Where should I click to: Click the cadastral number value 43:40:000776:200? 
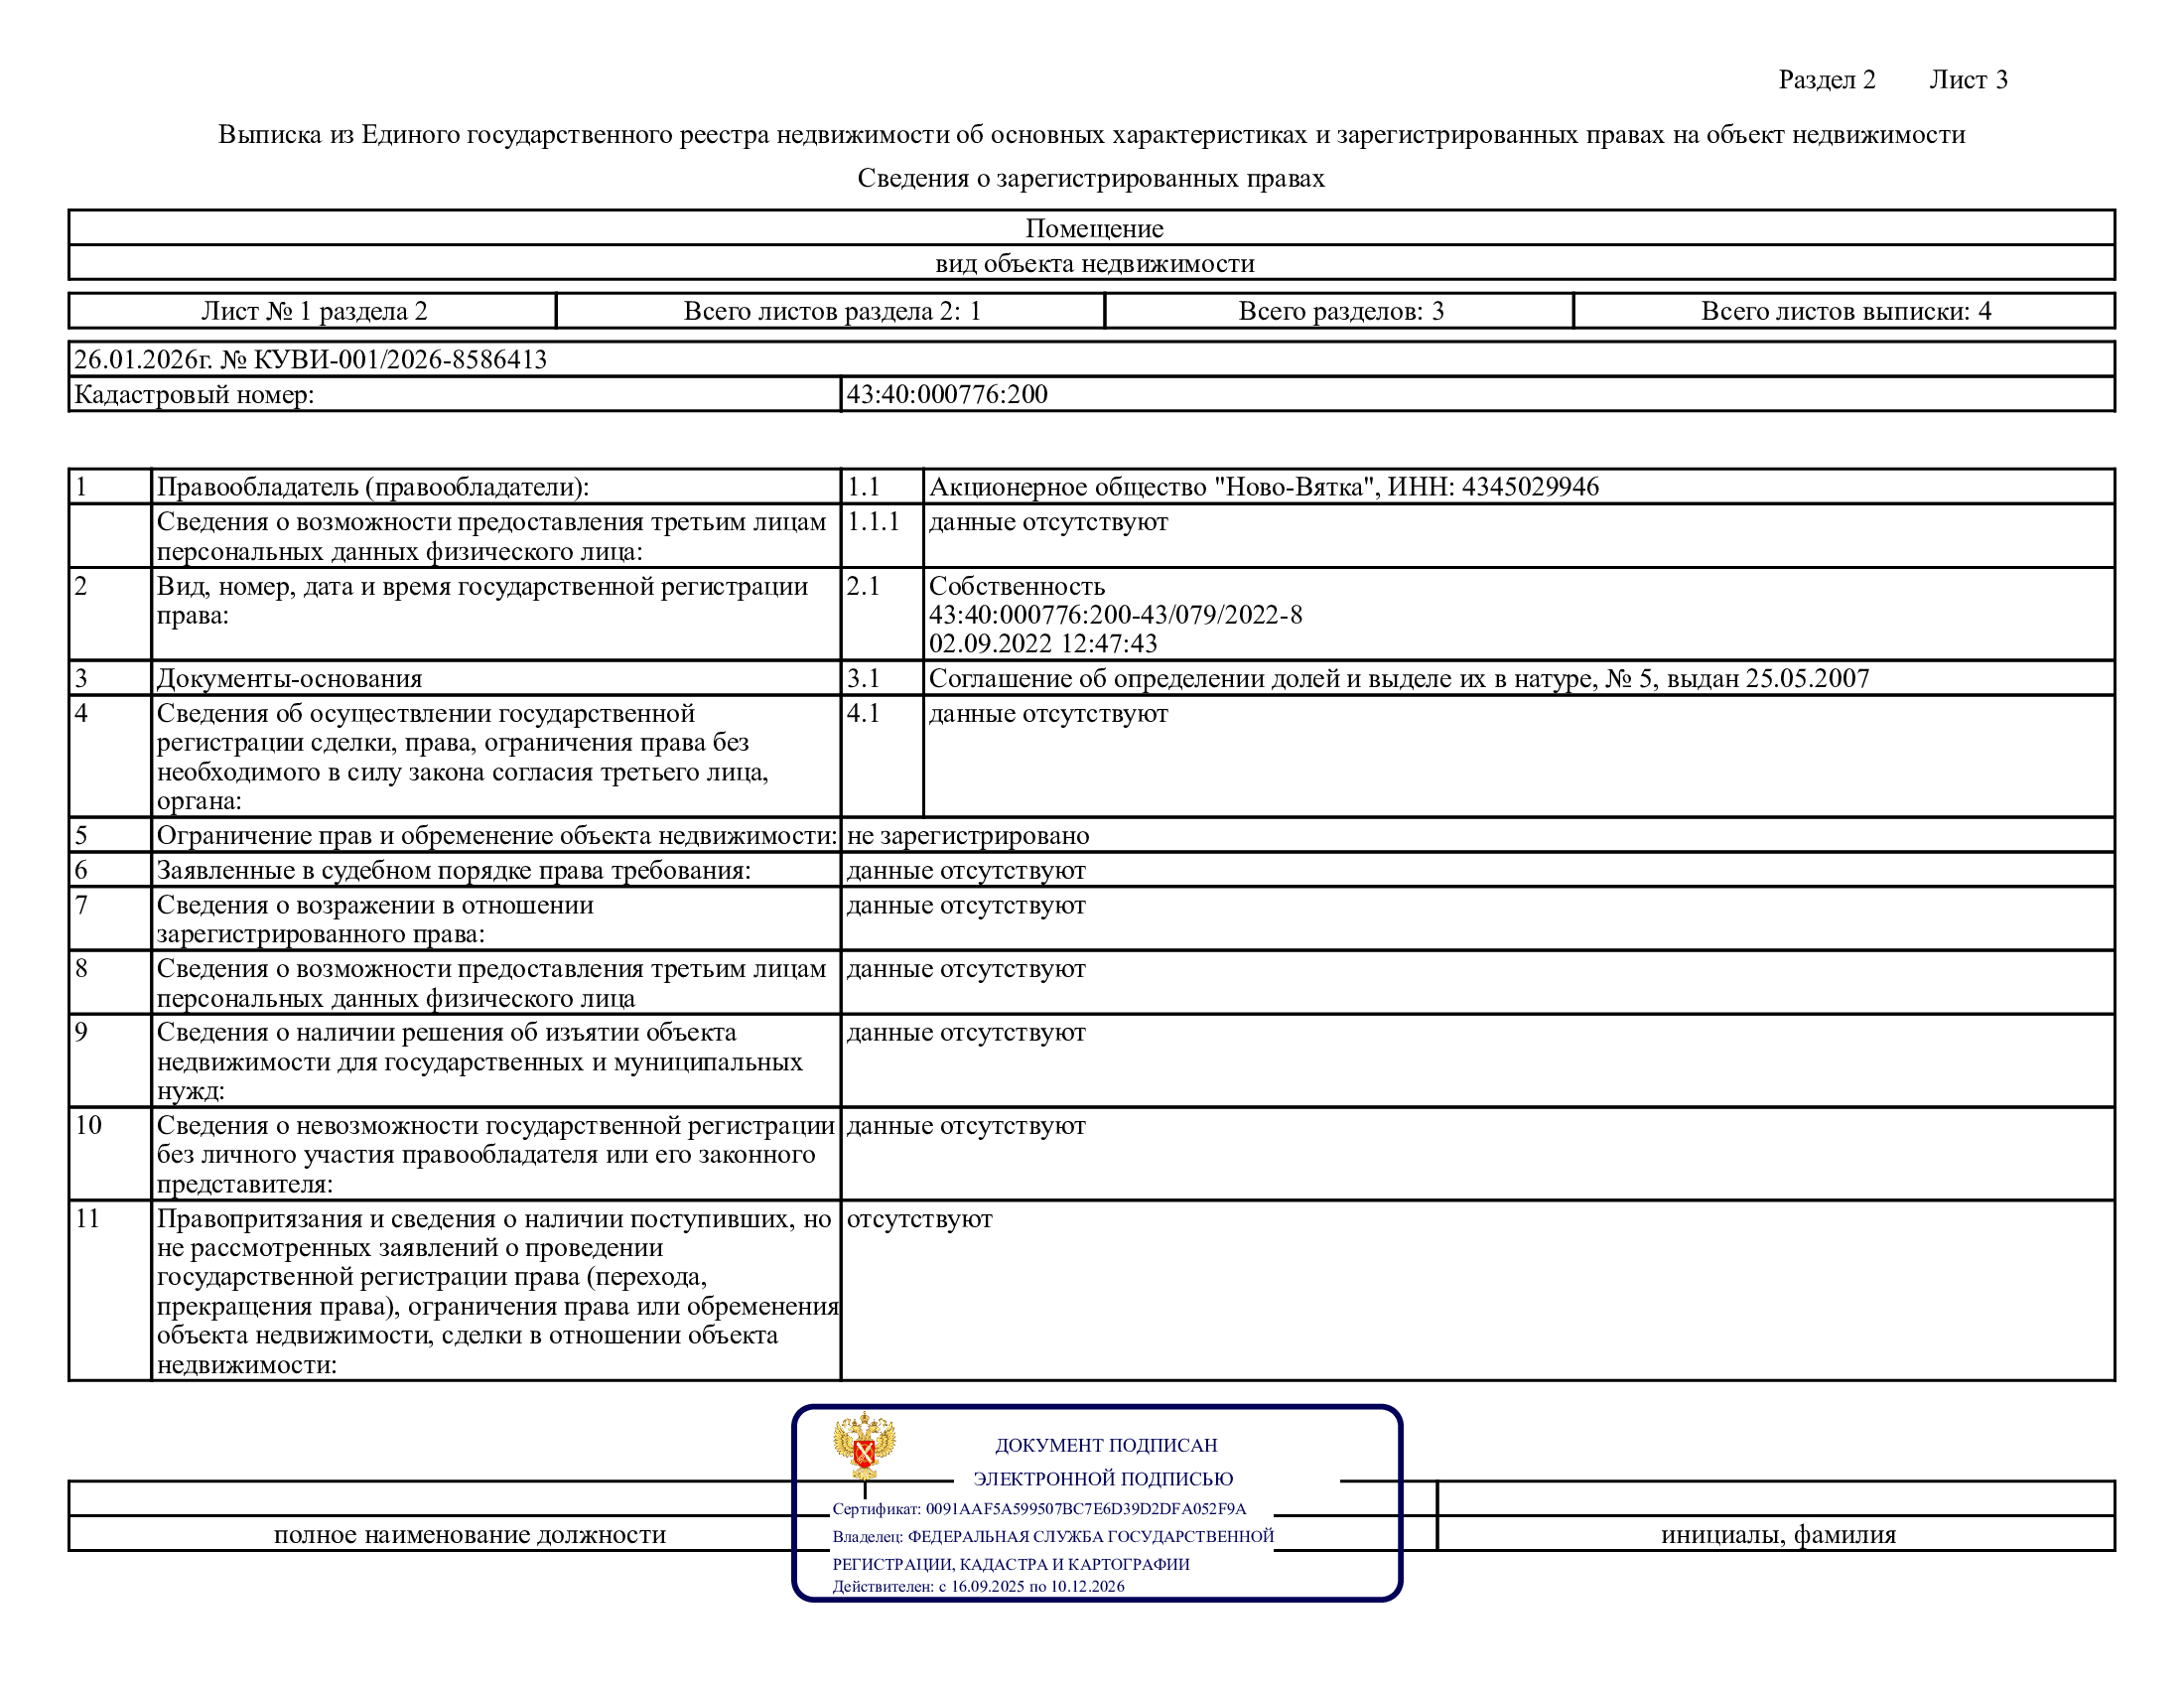[x=946, y=394]
